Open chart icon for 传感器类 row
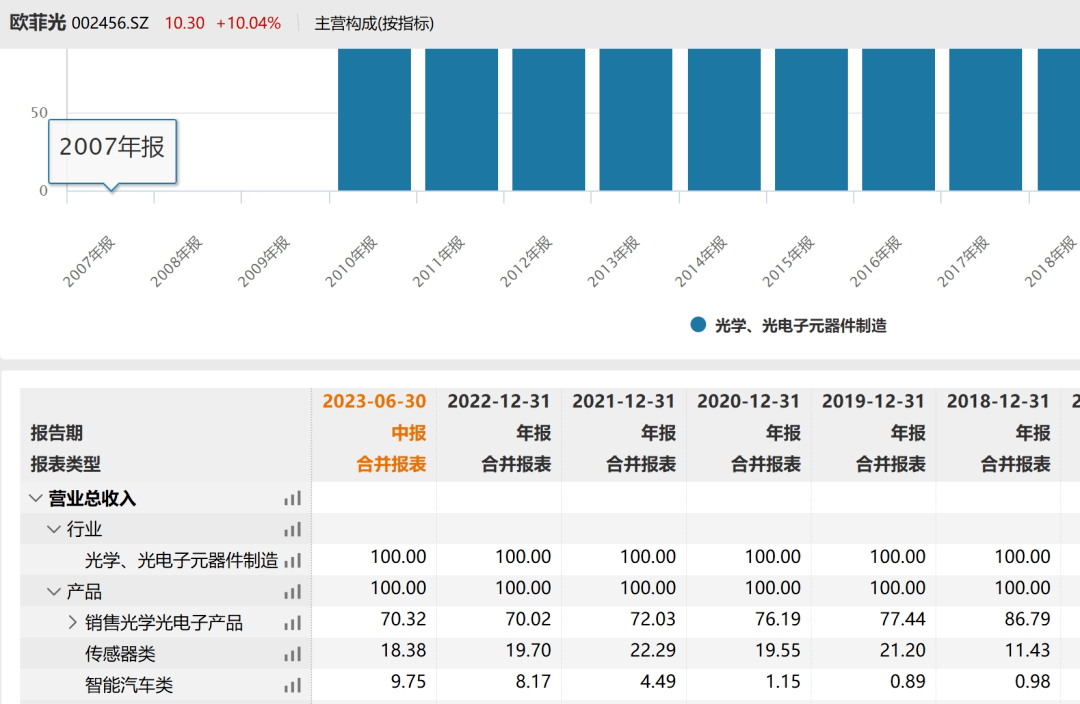Screen dimensions: 1080x704 (x=292, y=654)
